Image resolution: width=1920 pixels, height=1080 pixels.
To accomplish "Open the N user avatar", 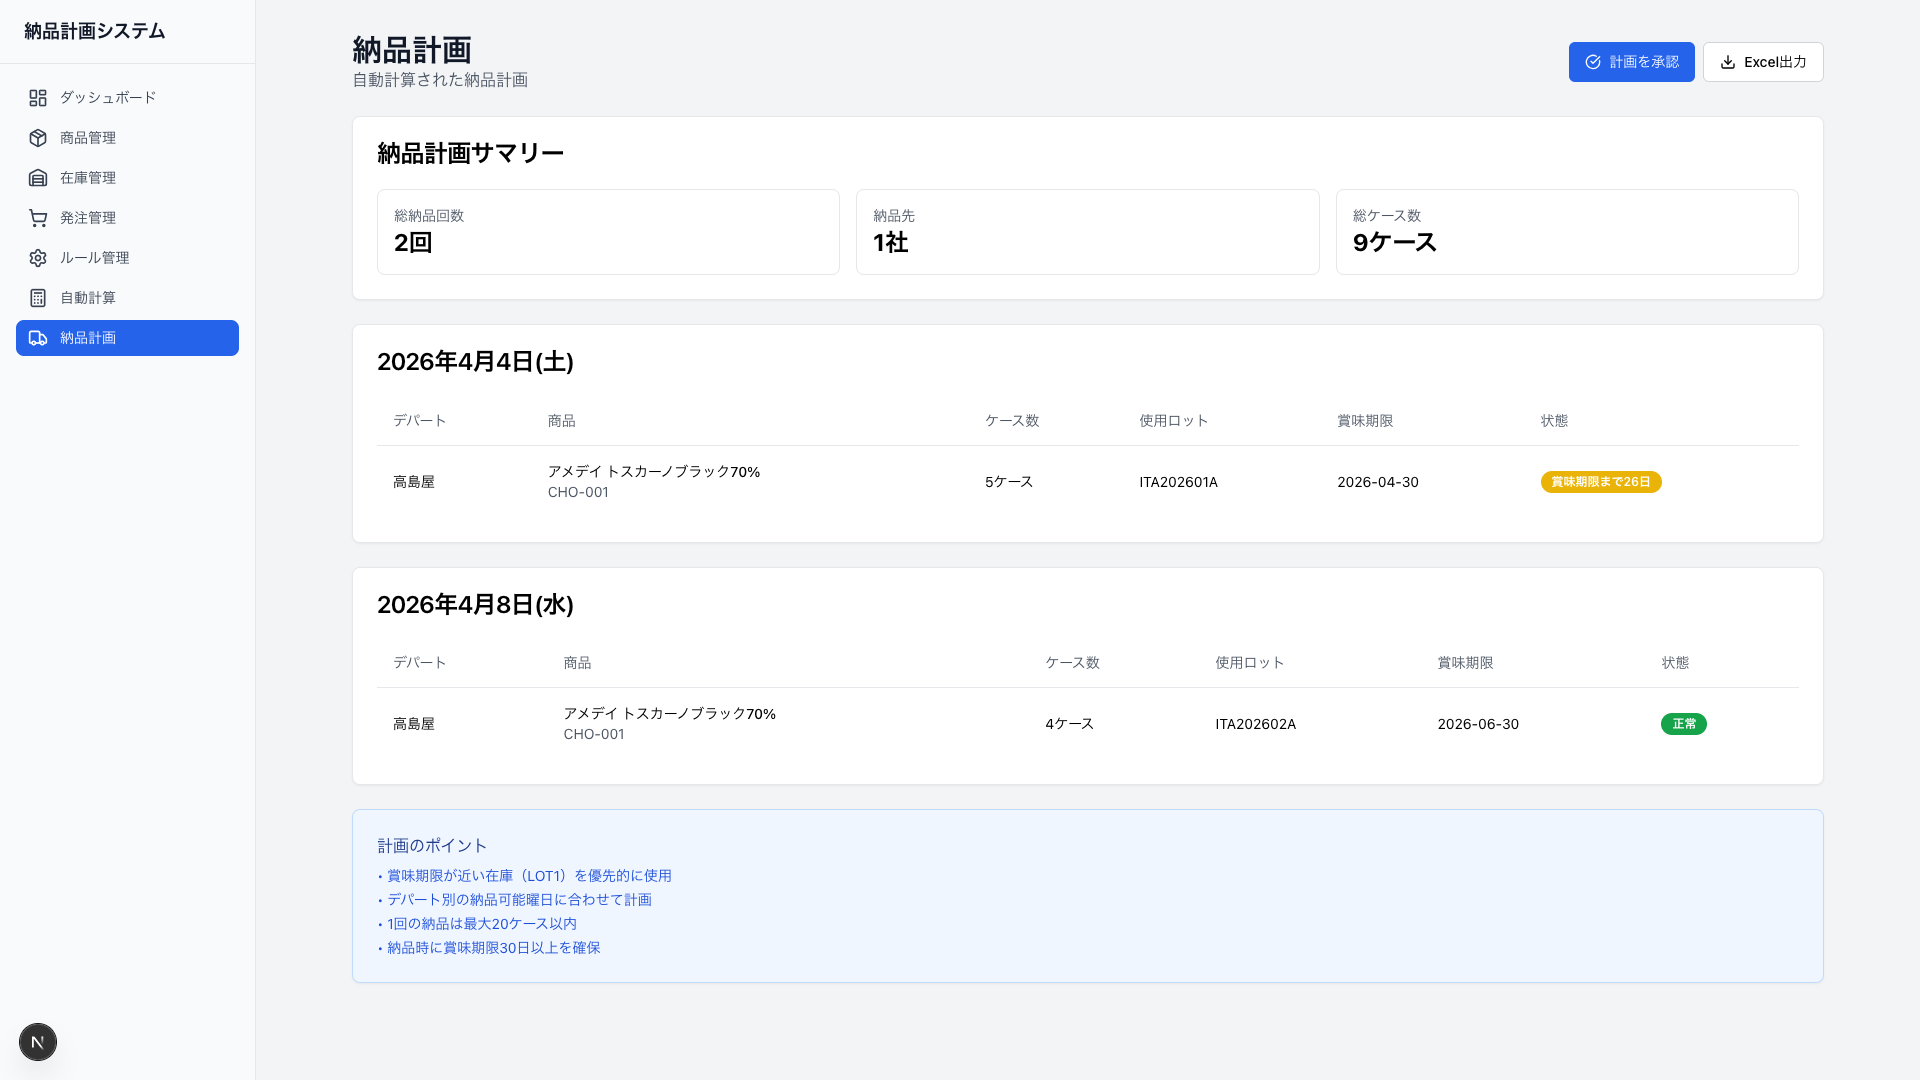I will point(38,1041).
